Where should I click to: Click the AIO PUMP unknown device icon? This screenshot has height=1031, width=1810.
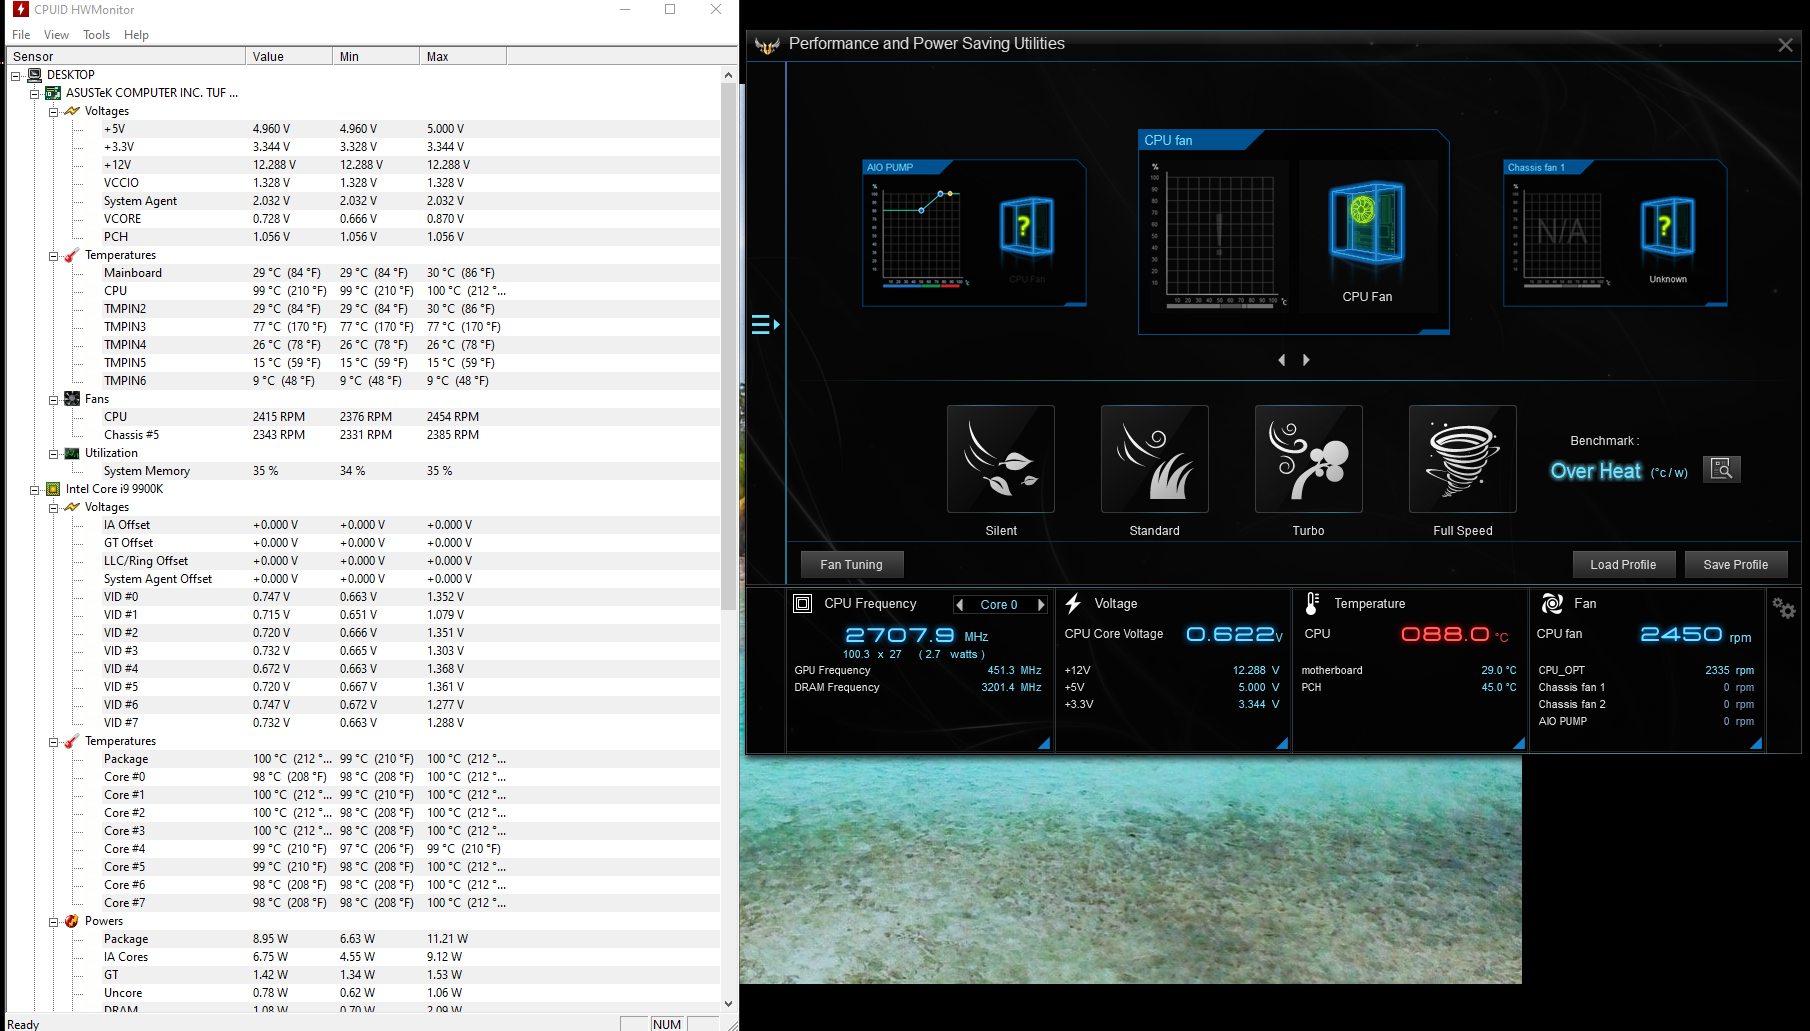point(1027,227)
